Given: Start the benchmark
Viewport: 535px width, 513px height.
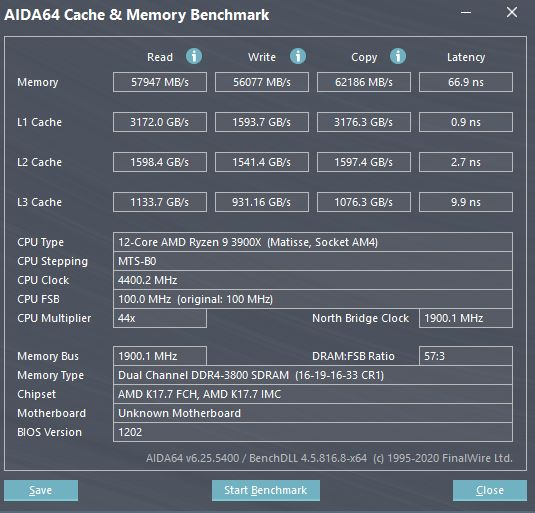Looking at the screenshot, I should click(x=266, y=490).
